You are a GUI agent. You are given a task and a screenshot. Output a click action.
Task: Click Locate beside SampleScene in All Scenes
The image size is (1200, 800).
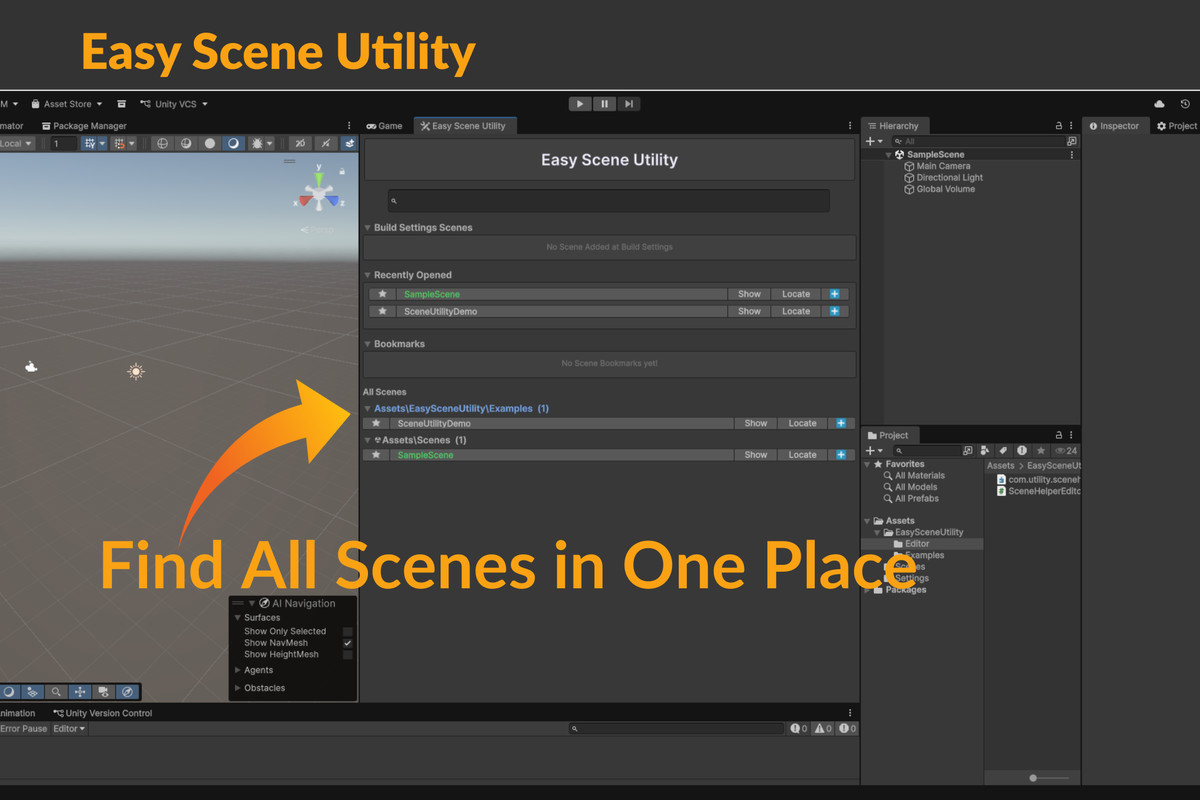[x=801, y=454]
